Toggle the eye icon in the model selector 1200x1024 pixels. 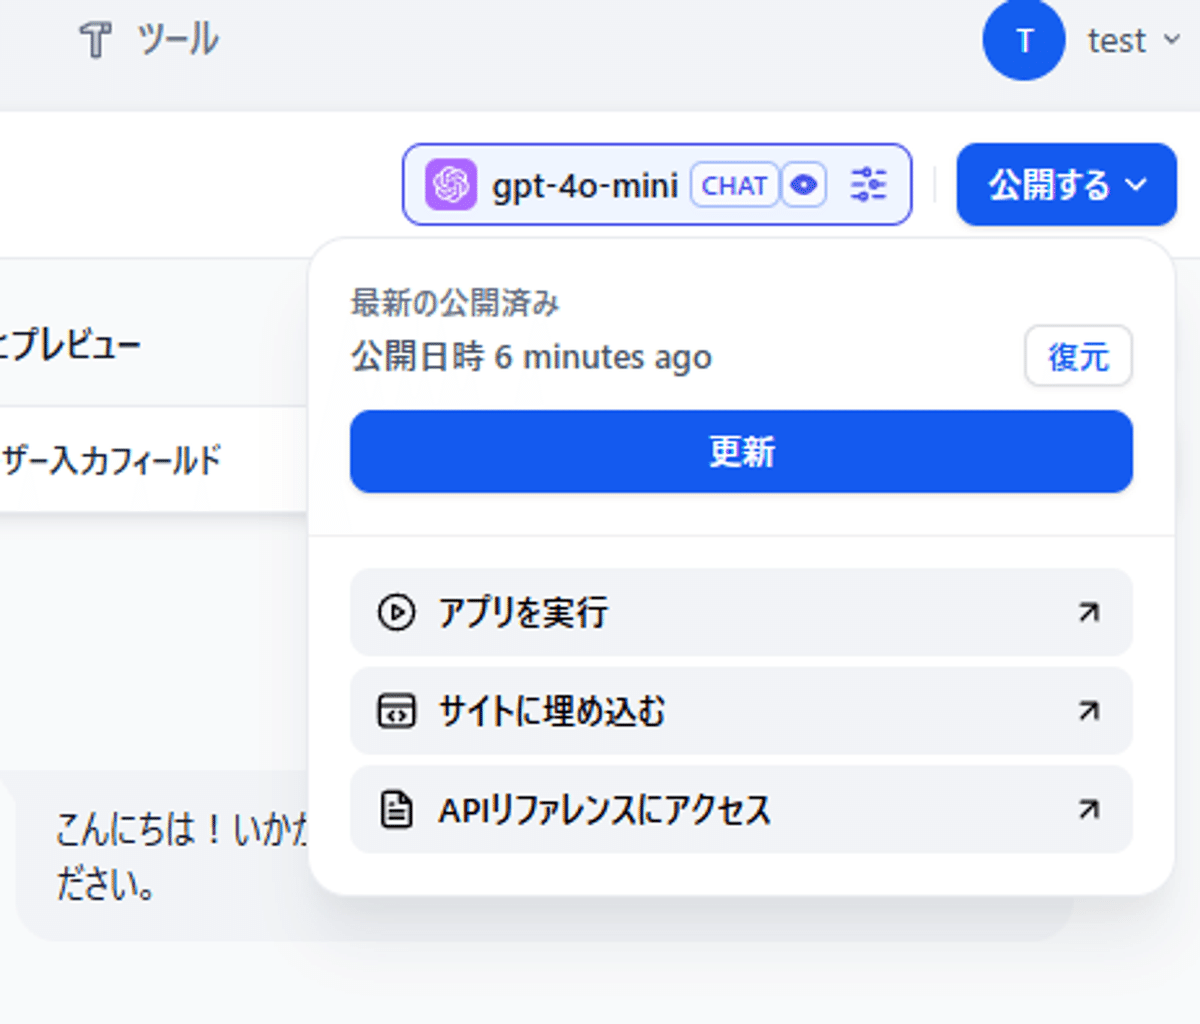pos(803,184)
